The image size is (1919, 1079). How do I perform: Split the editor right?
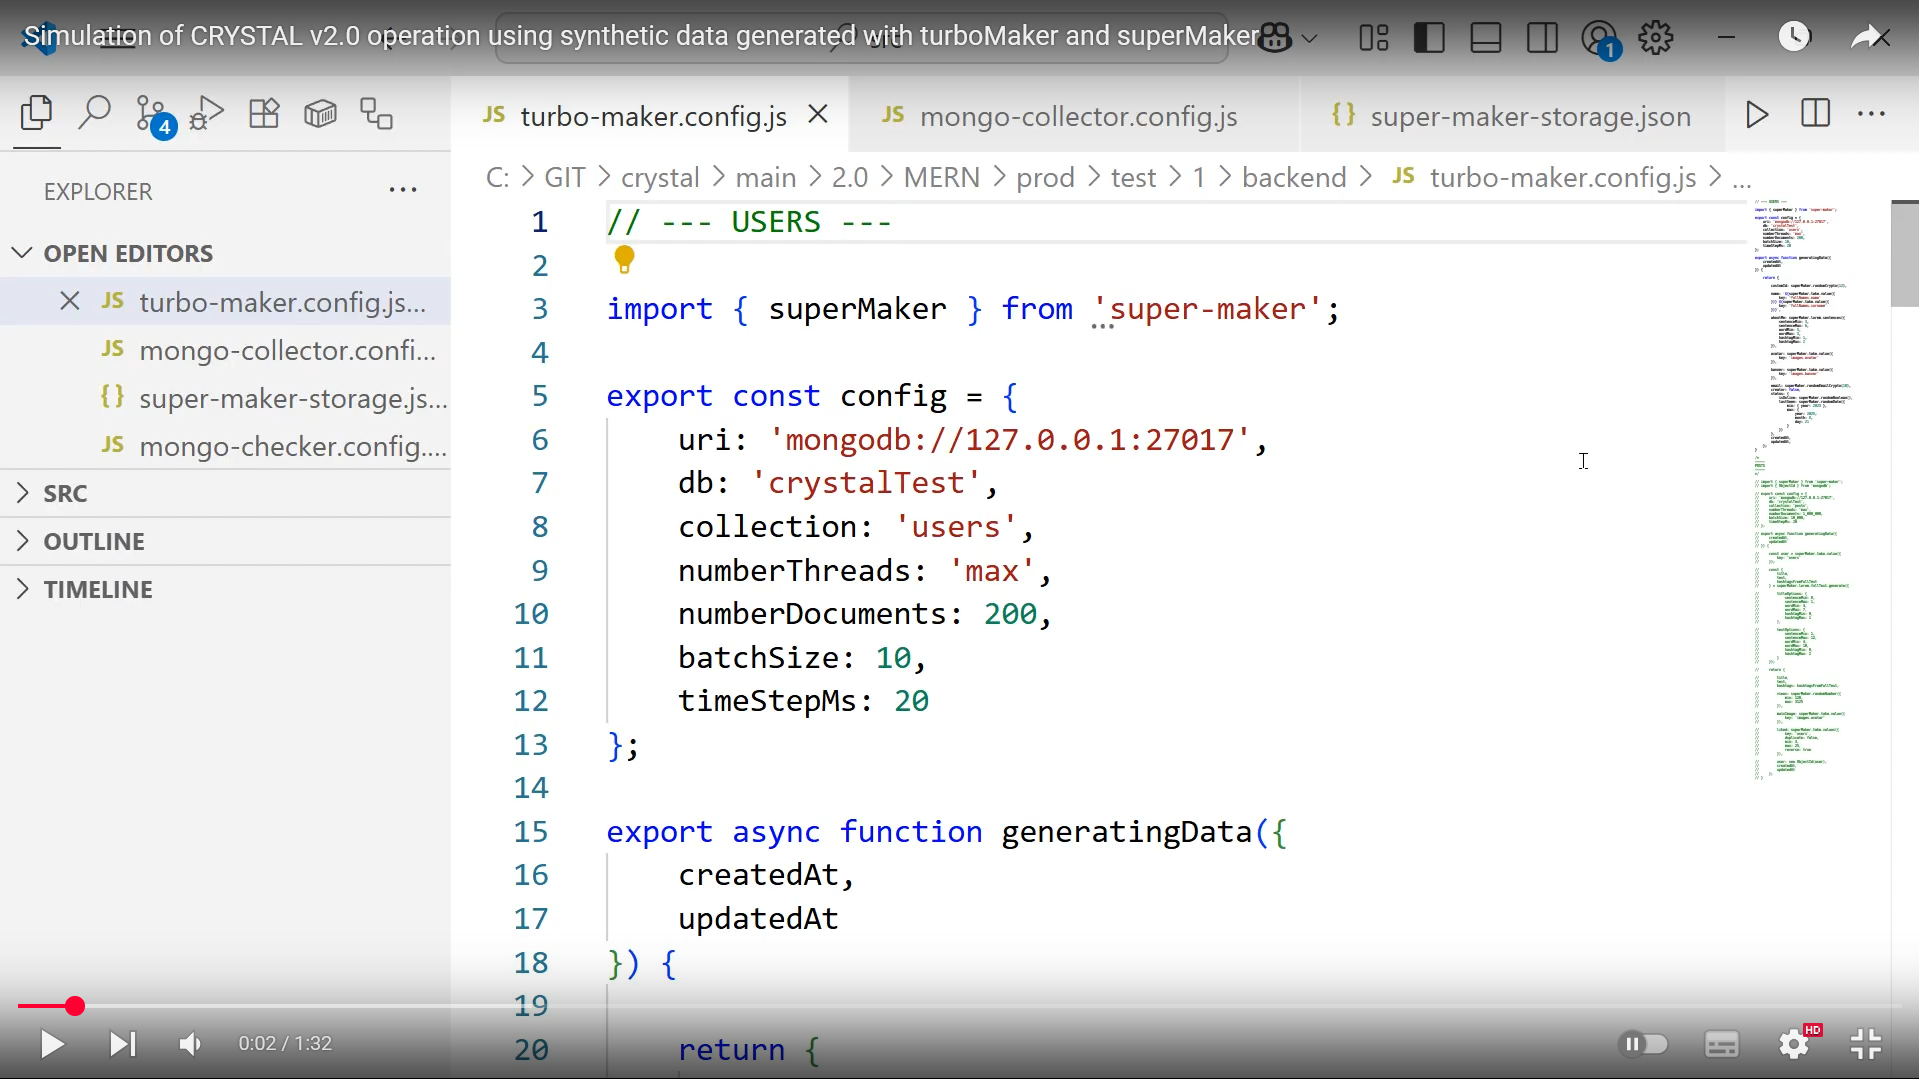pyautogui.click(x=1815, y=113)
